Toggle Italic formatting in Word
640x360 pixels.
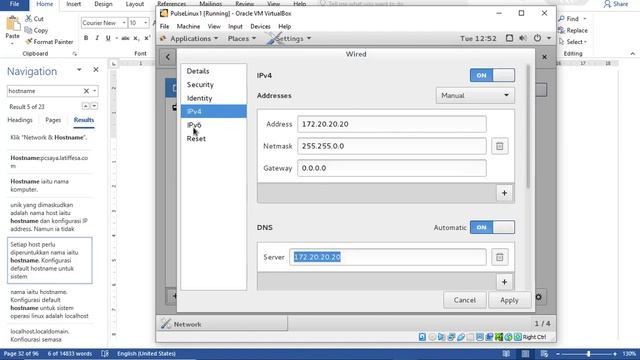point(97,38)
